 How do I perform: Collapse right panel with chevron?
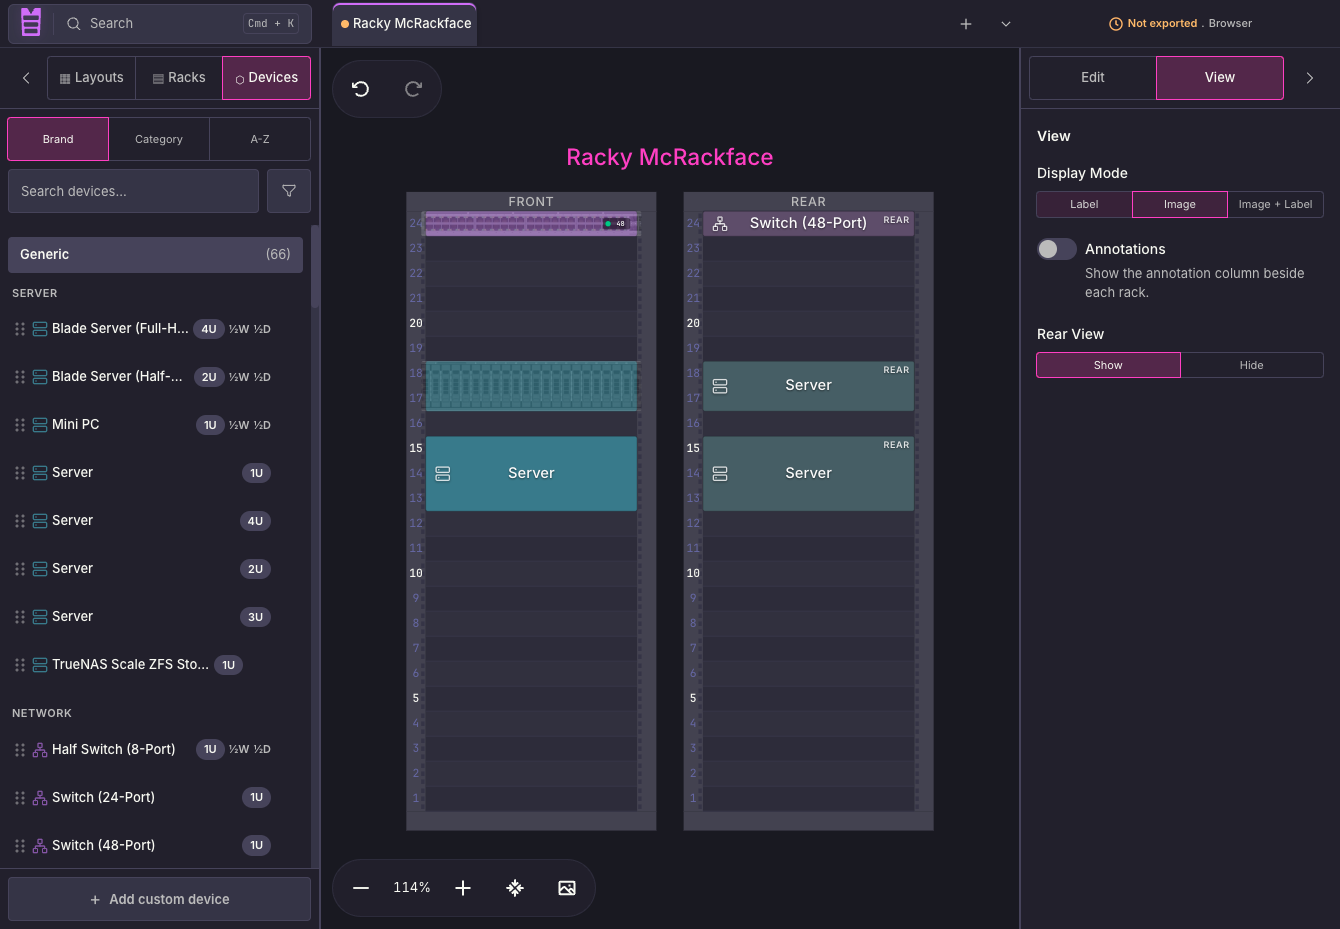[1310, 78]
